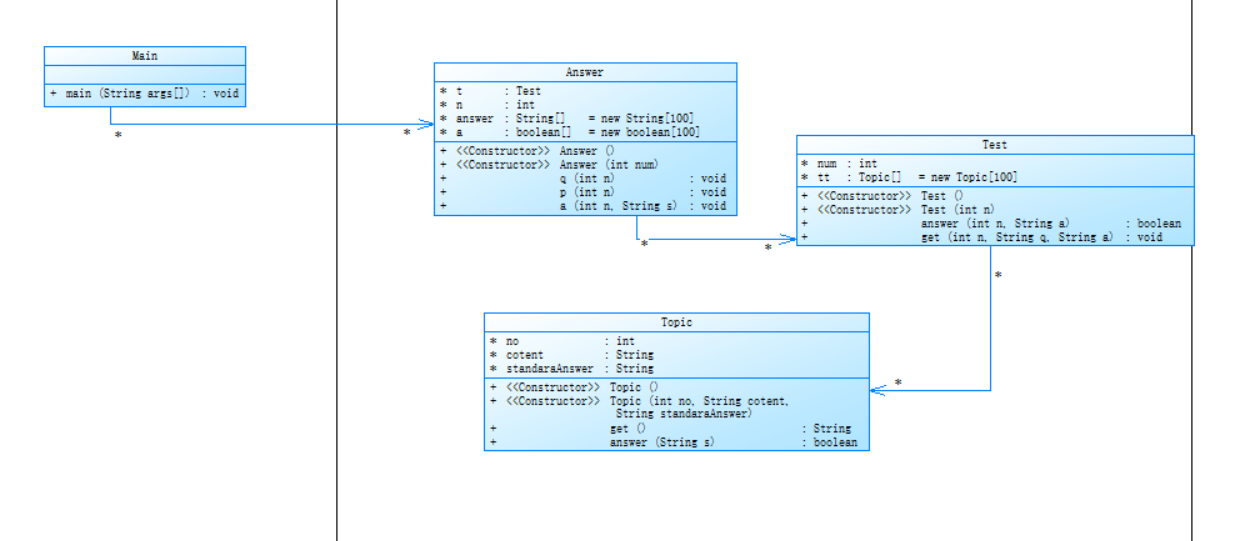Click the attribute t : Test in Answer
The height and width of the screenshot is (541, 1251).
pos(585,91)
